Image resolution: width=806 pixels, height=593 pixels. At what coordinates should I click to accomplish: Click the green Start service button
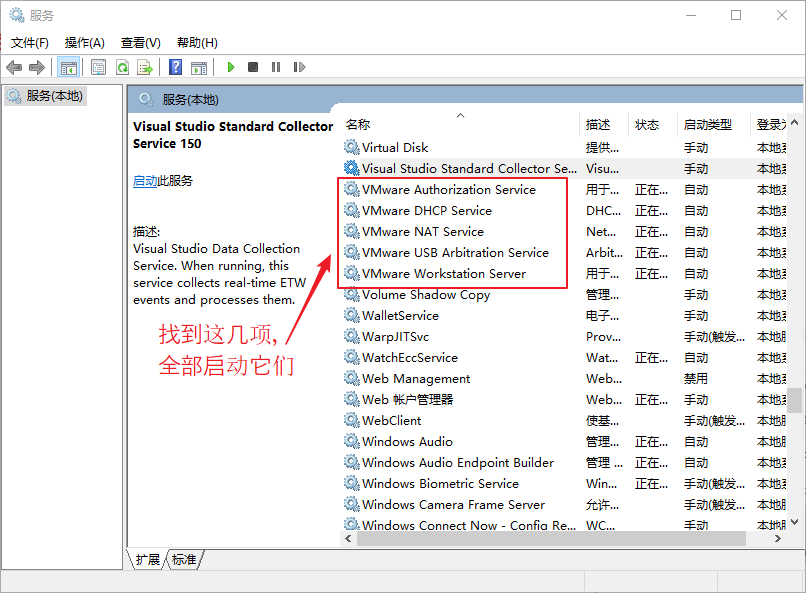[231, 67]
